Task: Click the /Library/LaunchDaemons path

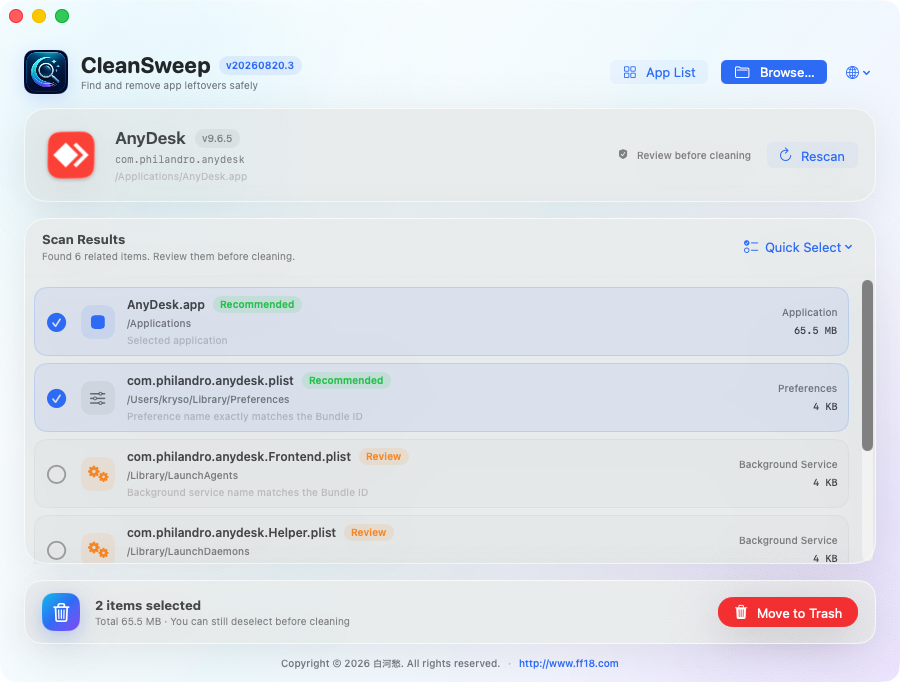Action: point(188,551)
